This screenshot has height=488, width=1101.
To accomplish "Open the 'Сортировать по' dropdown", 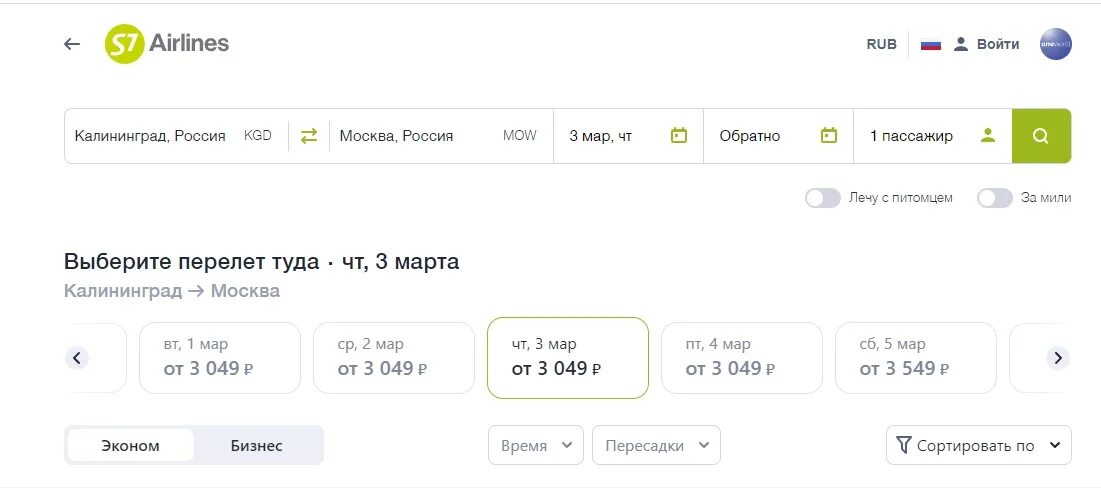I will [x=979, y=445].
